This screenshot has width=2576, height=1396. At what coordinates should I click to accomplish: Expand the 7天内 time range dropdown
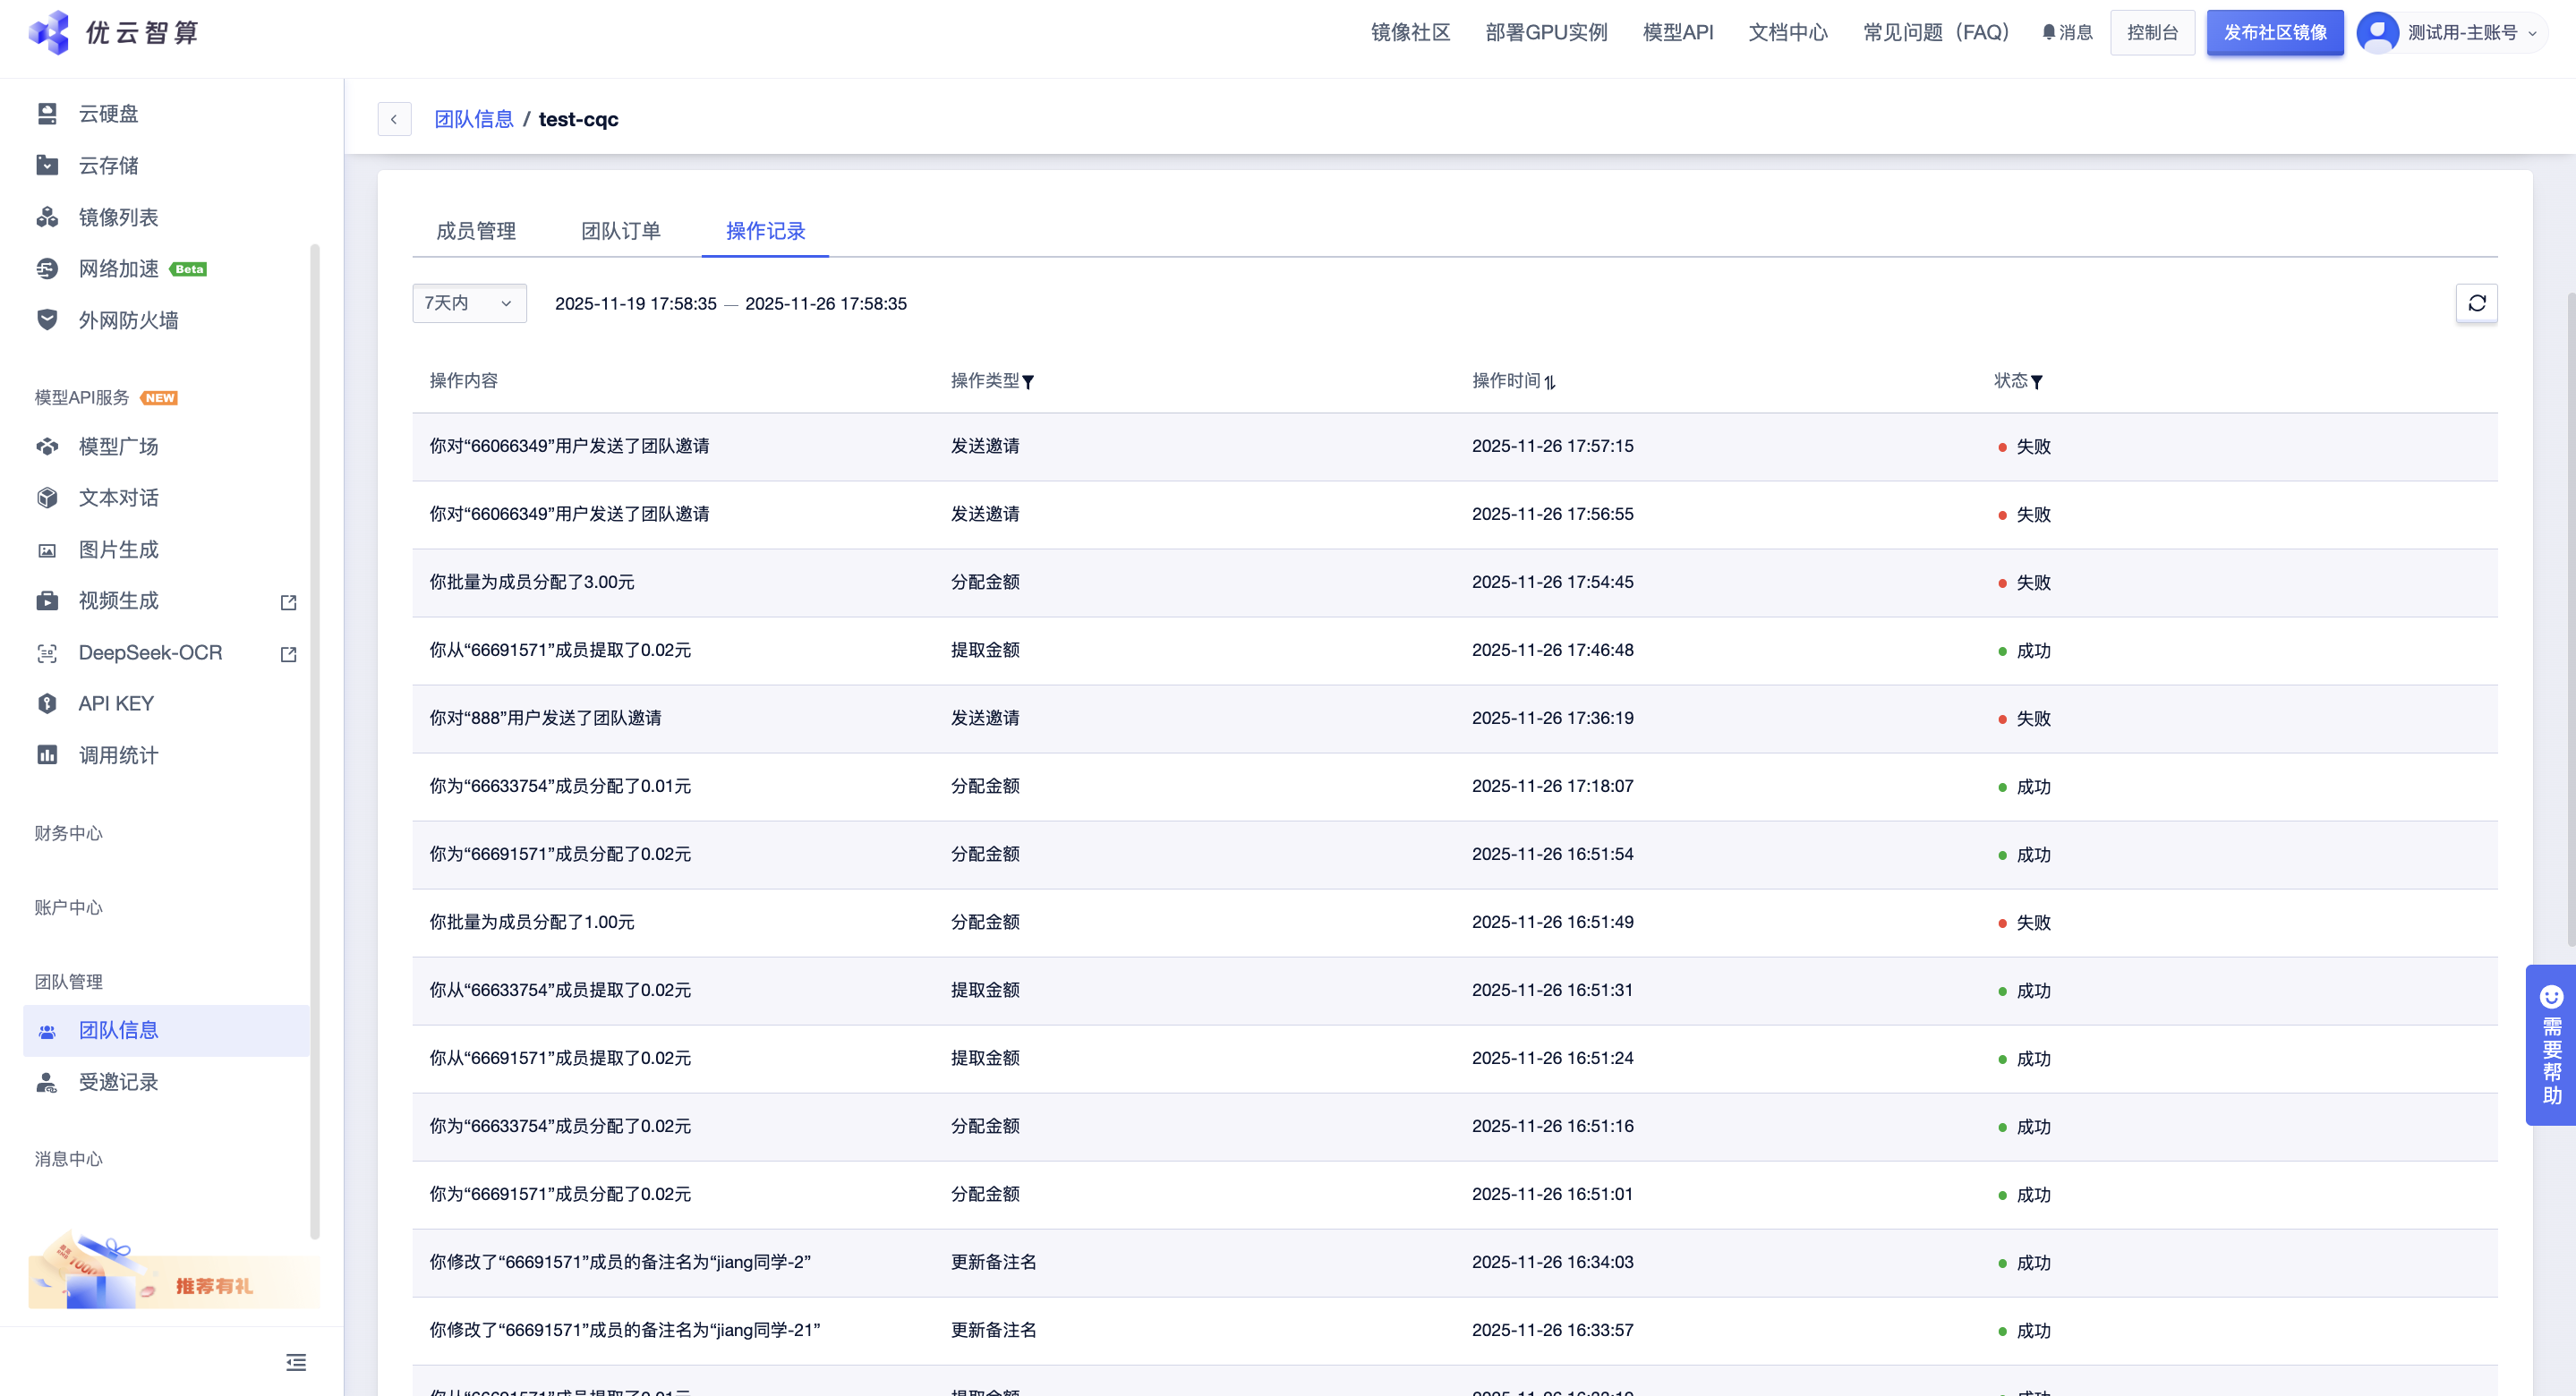(x=469, y=303)
